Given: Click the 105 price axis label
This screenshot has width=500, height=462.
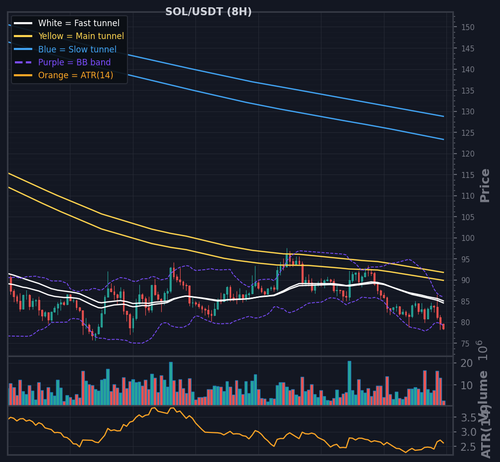Looking at the screenshot, I should (468, 217).
